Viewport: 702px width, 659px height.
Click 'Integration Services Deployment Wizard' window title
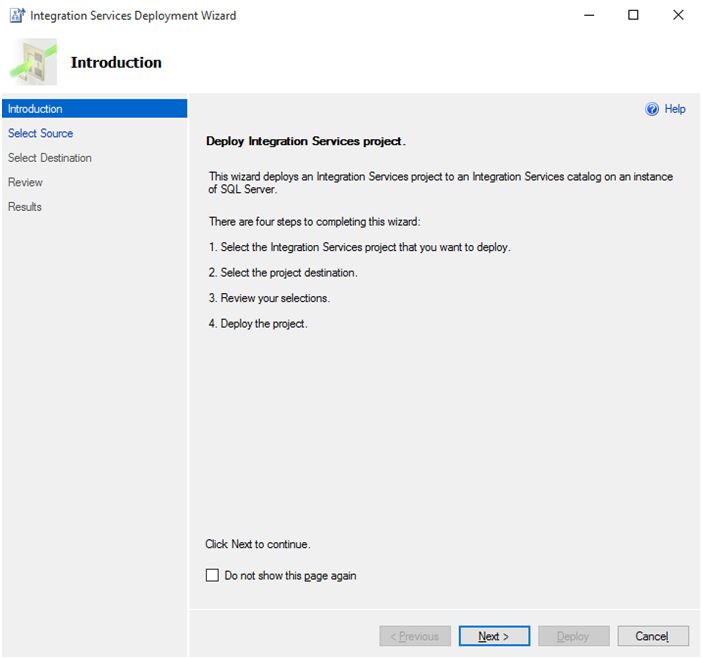133,16
